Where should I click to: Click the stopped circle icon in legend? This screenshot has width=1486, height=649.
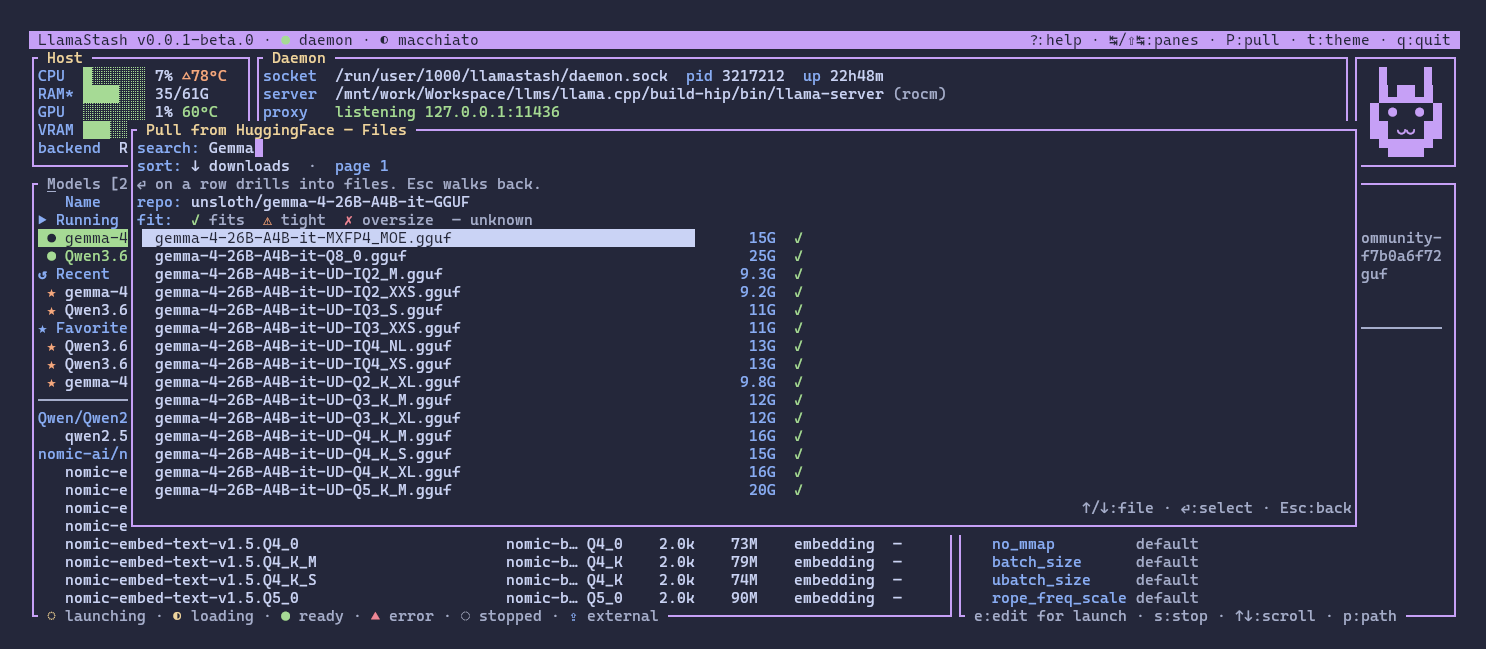point(465,616)
